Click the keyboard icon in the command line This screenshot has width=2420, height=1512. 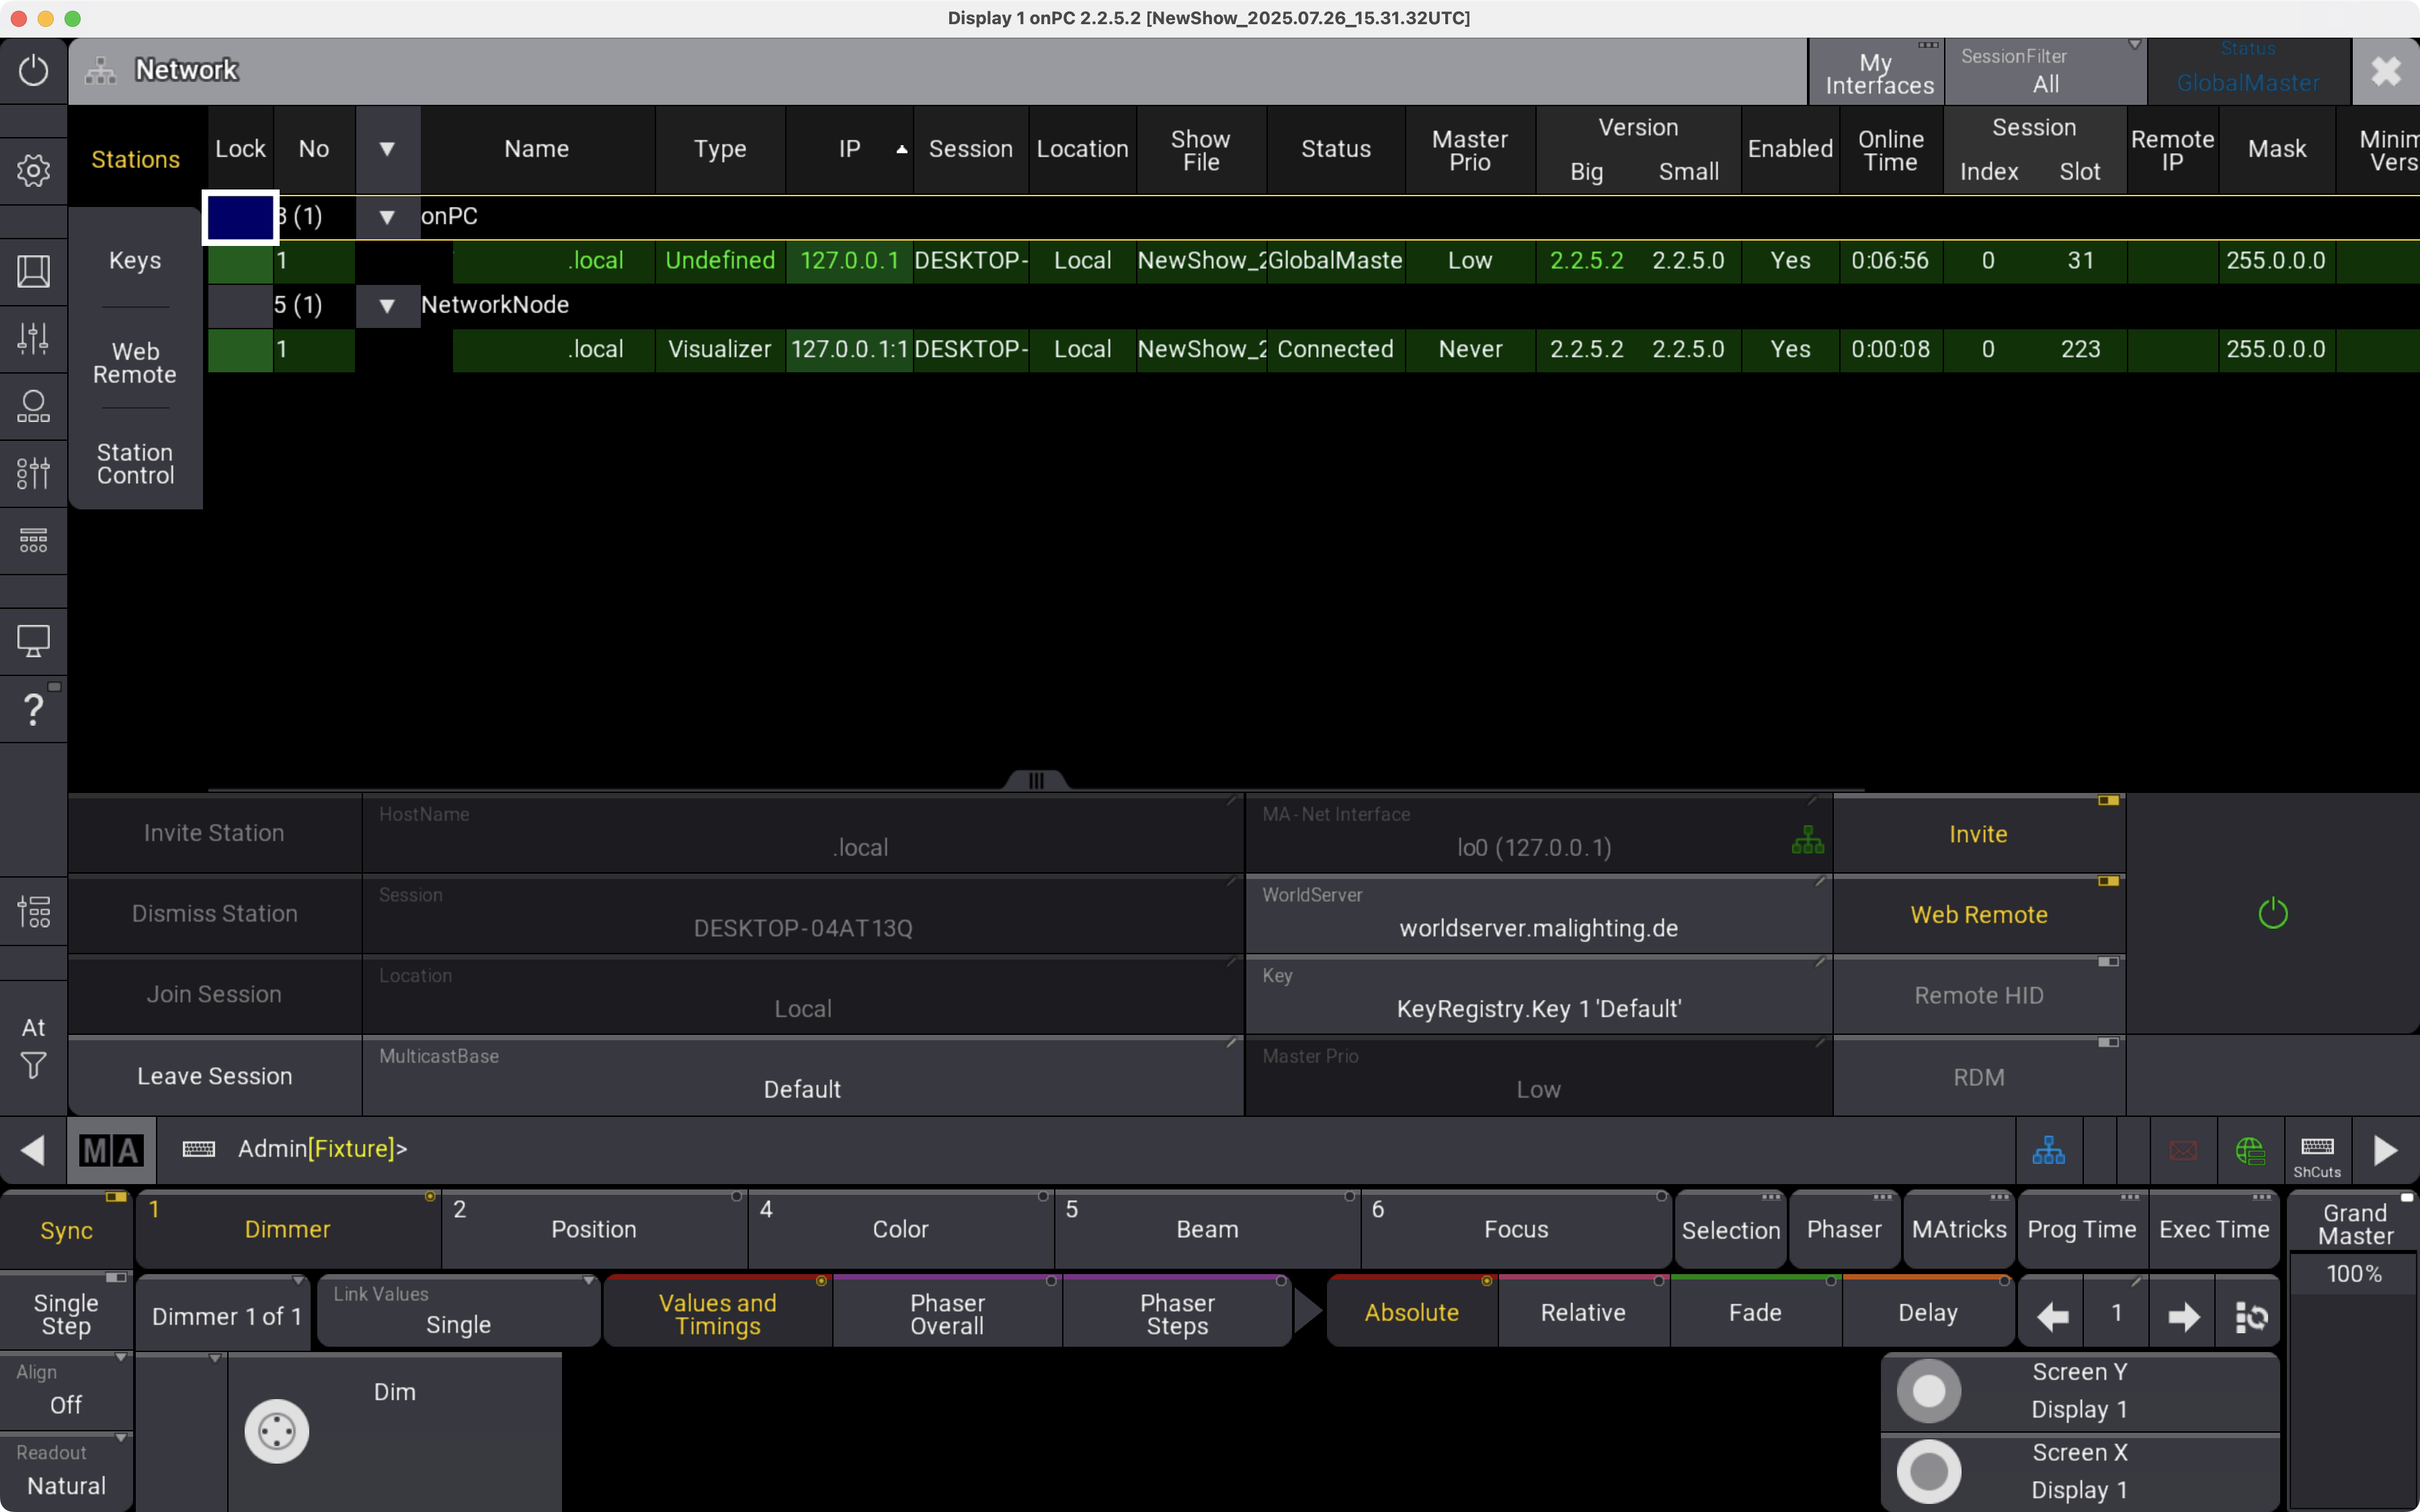(199, 1149)
